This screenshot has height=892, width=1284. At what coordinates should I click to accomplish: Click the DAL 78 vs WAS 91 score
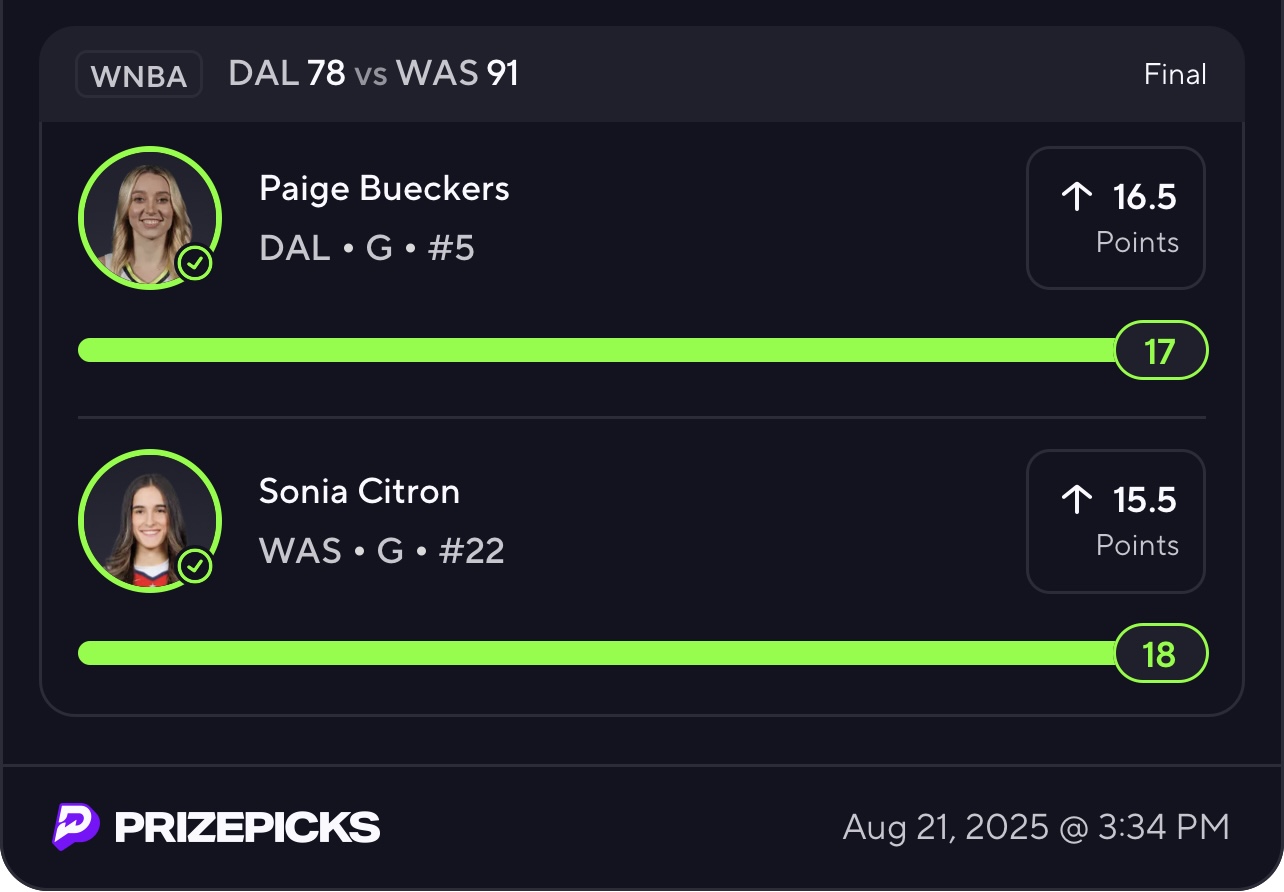point(373,74)
